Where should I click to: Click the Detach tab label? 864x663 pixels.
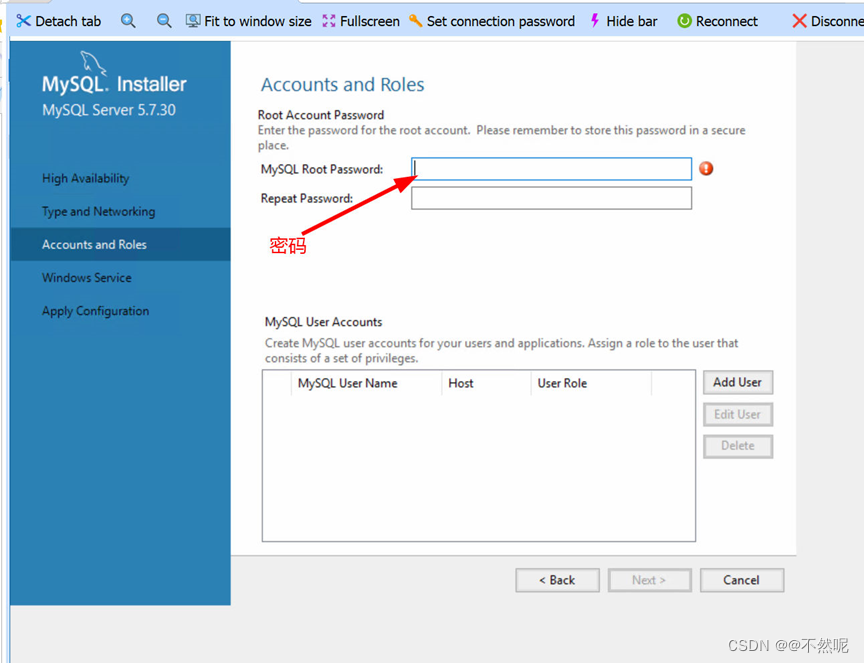[x=68, y=21]
